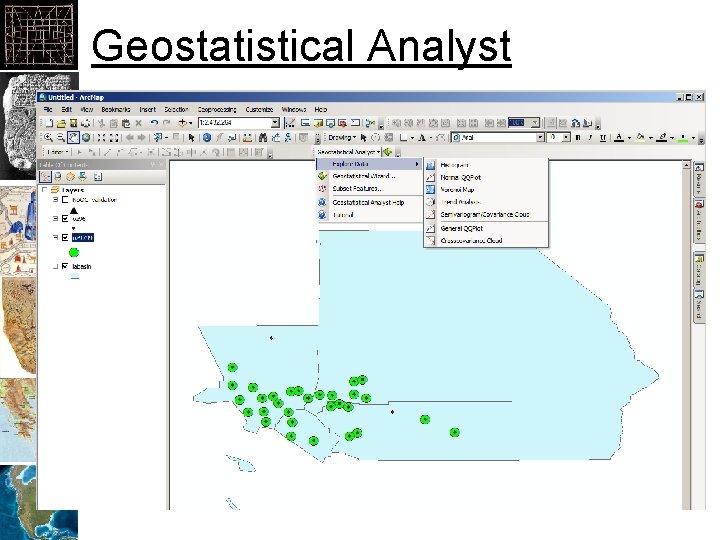Open the Editor dropdown menu
The width and height of the screenshot is (720, 540).
tap(57, 152)
